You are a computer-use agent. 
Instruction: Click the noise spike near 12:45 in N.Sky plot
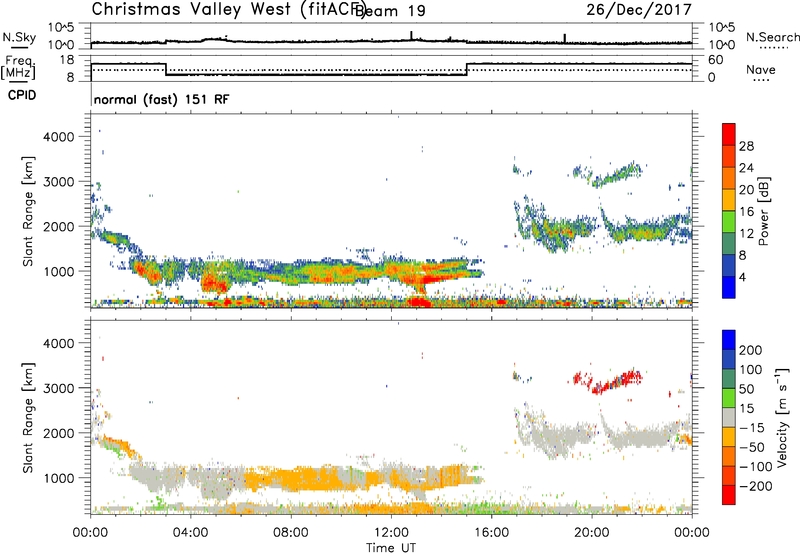point(411,35)
